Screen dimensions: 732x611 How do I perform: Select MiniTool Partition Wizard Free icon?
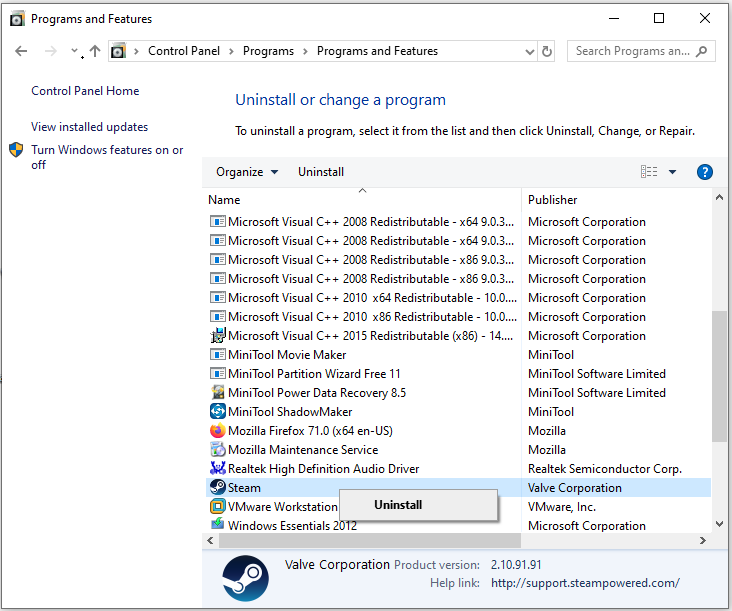click(x=218, y=373)
